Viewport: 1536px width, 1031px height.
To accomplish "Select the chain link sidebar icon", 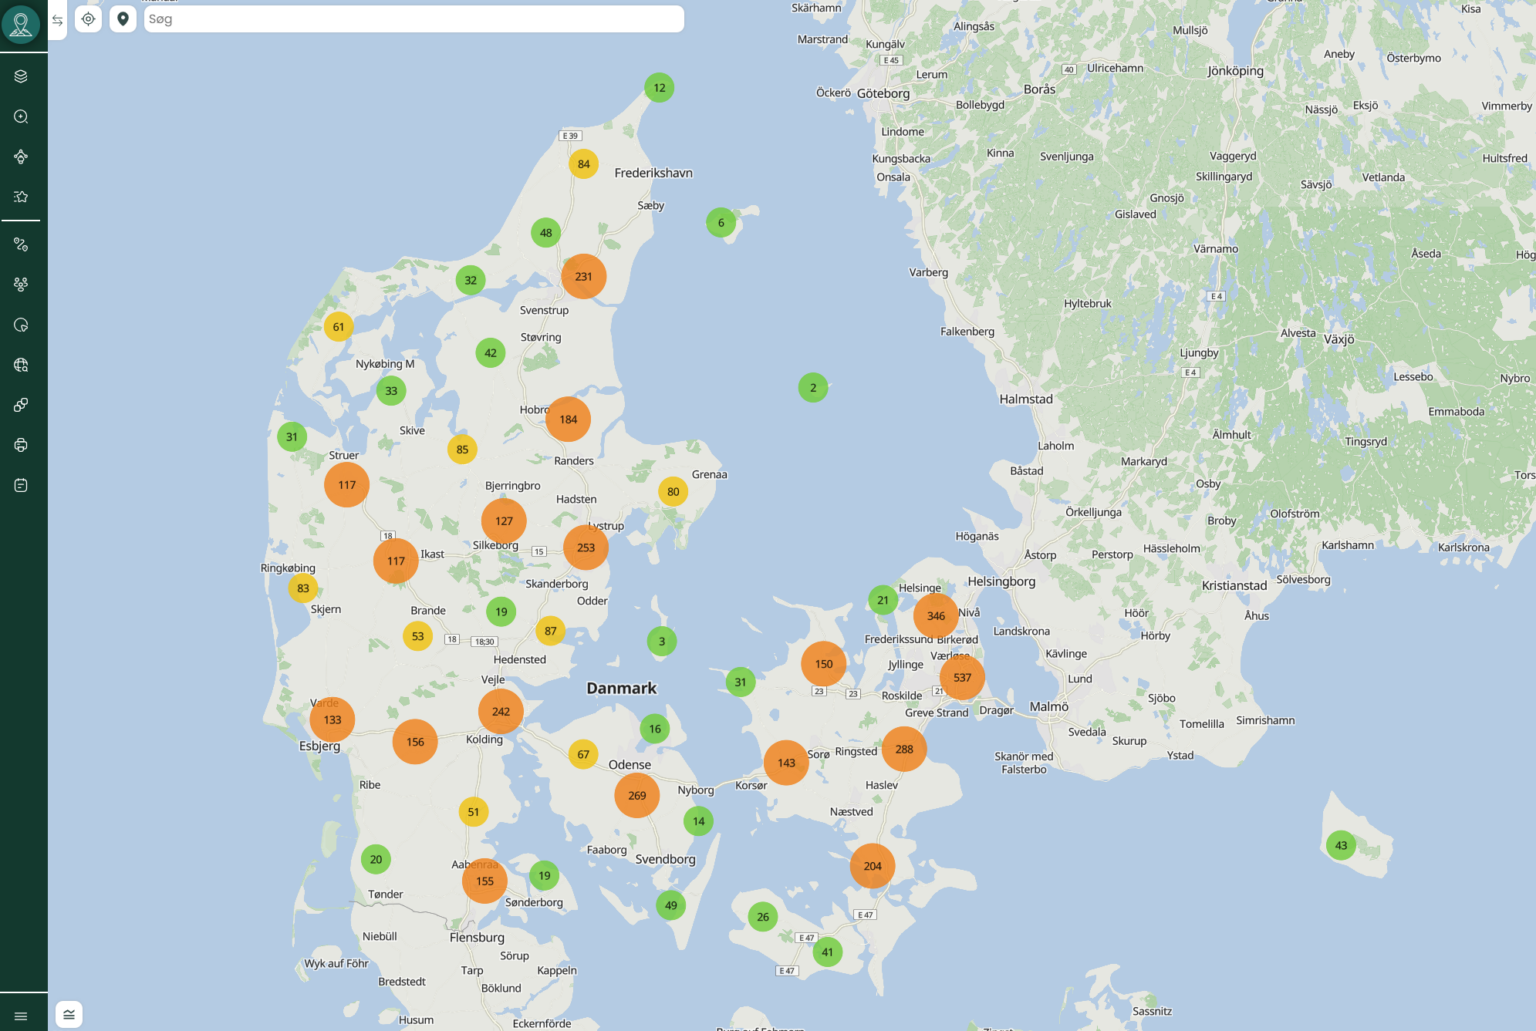I will pyautogui.click(x=21, y=404).
